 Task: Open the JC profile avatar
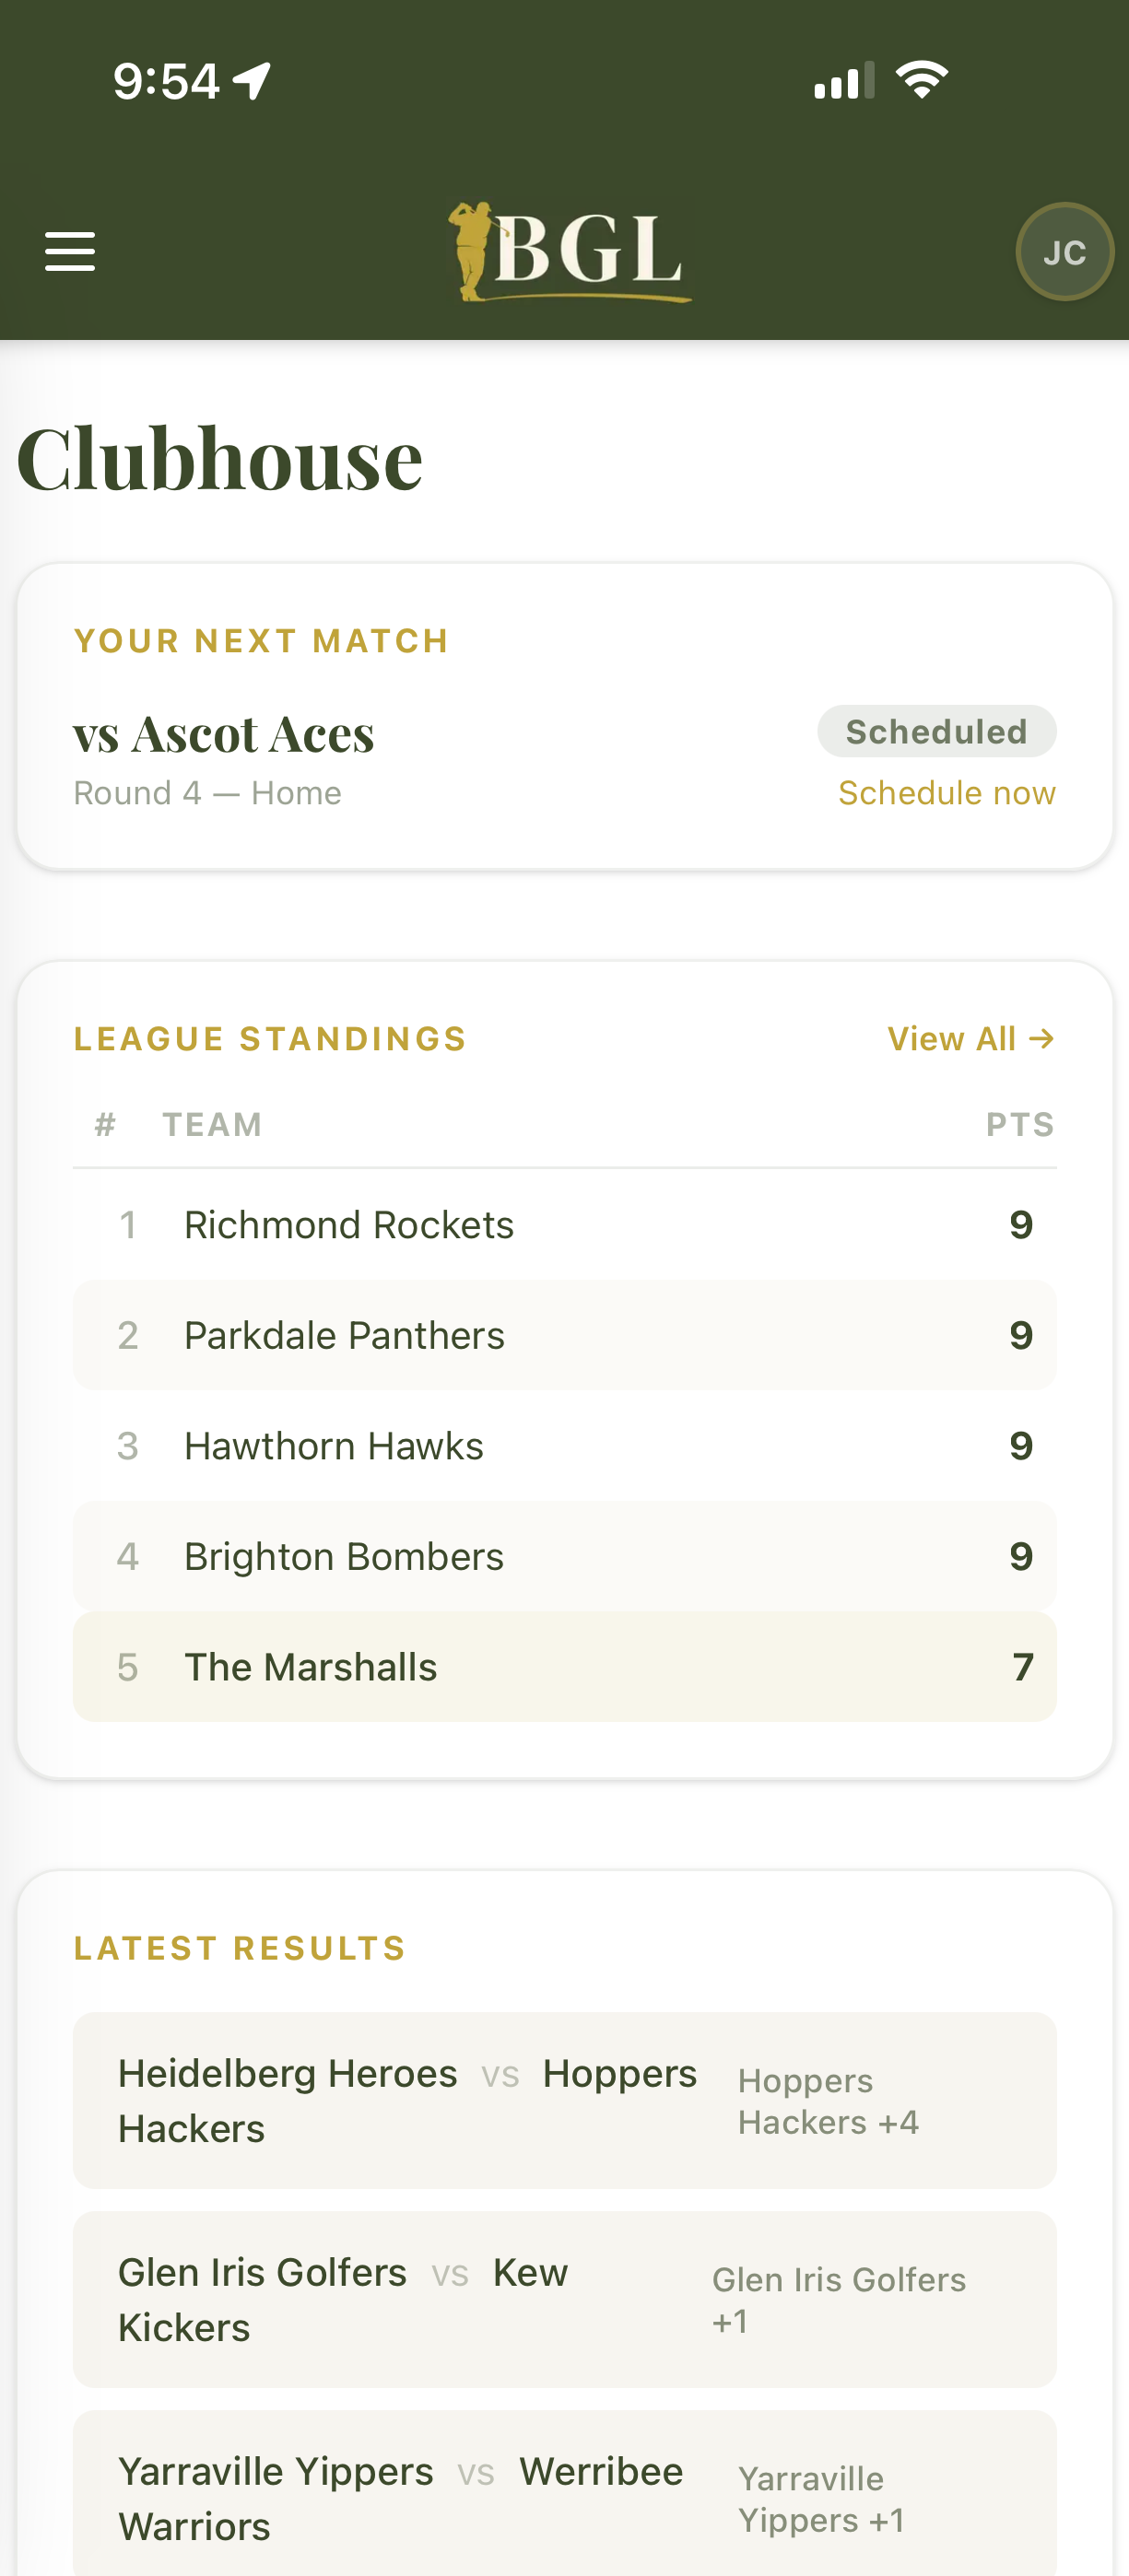[x=1064, y=251]
